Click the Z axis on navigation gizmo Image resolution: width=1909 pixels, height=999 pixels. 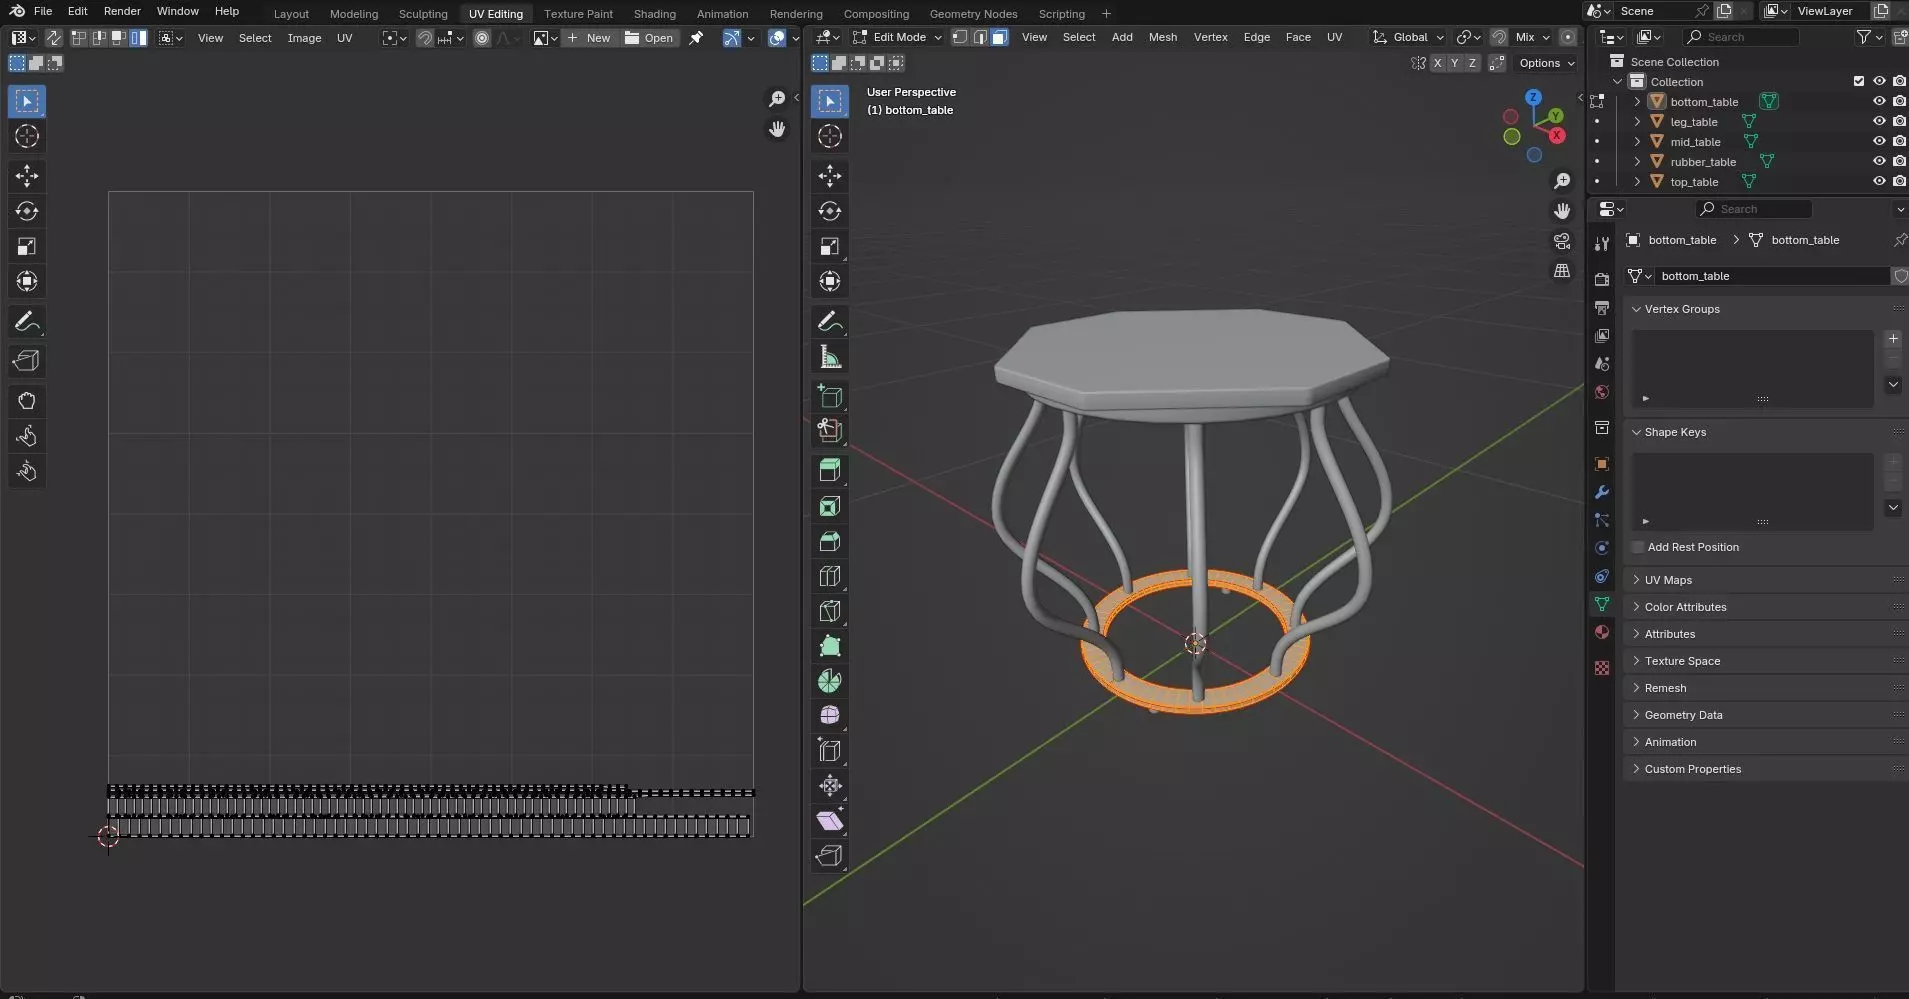pos(1534,98)
